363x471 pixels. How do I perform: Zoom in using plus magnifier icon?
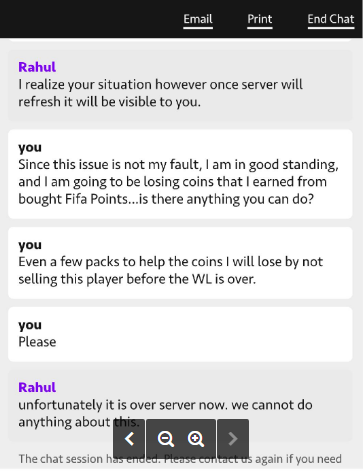click(196, 439)
